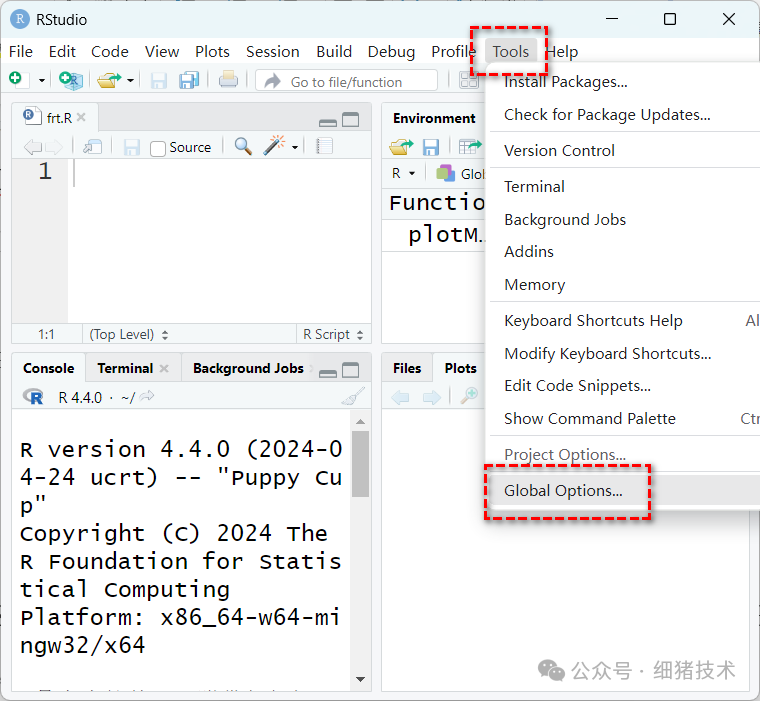This screenshot has height=701, width=760.
Task: Open the New File dropdown arrow
Action: 42,80
